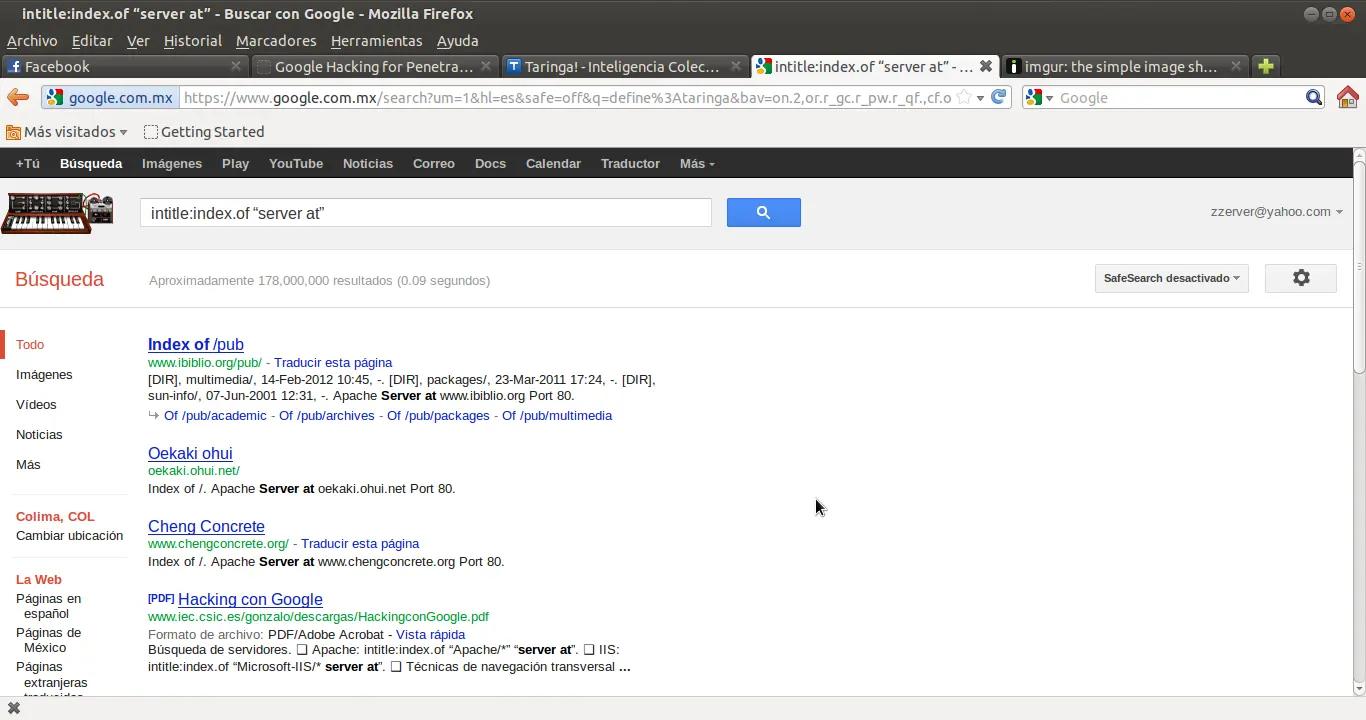Screen dimensions: 1366x720
Task: Switch to the Taringa! tab
Action: (x=624, y=66)
